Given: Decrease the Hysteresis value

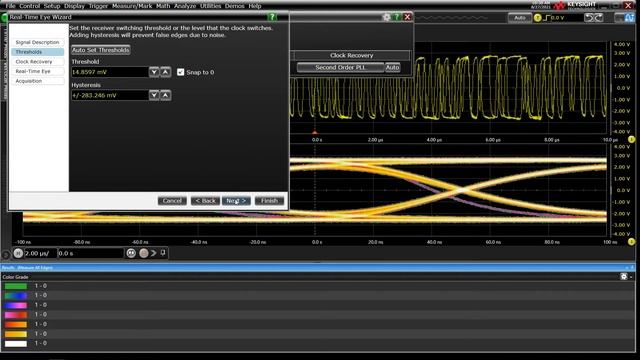Looking at the screenshot, I should pyautogui.click(x=154, y=96).
